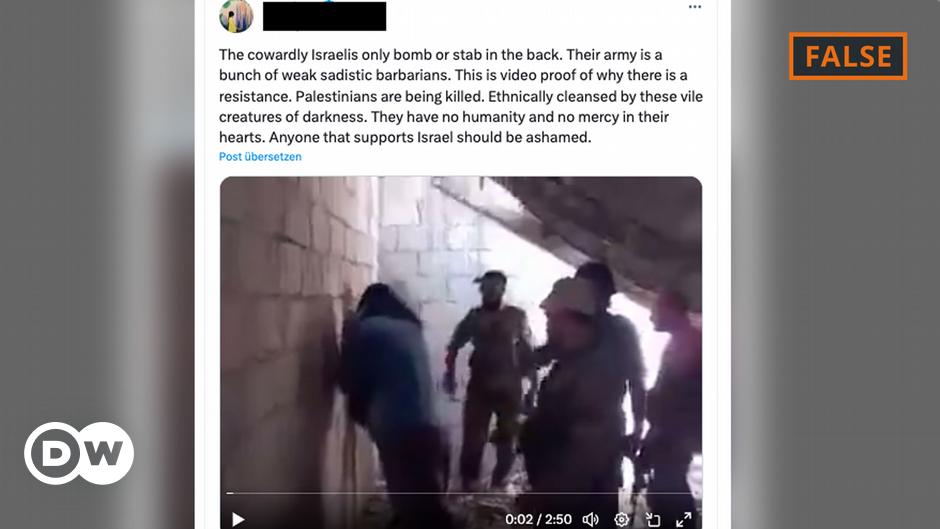Click the line starting 'resistance. Palestinians are being killed'
Viewport: 940px width, 529px height.
pyautogui.click(x=460, y=97)
